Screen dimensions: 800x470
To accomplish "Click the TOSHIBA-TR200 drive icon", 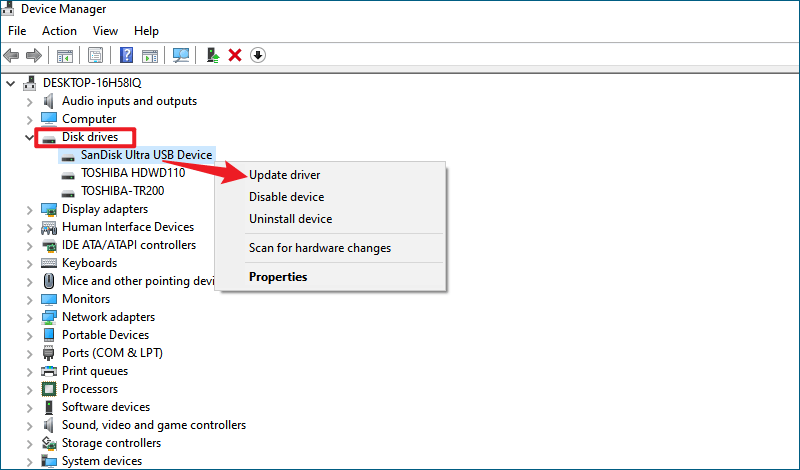I will [x=68, y=193].
